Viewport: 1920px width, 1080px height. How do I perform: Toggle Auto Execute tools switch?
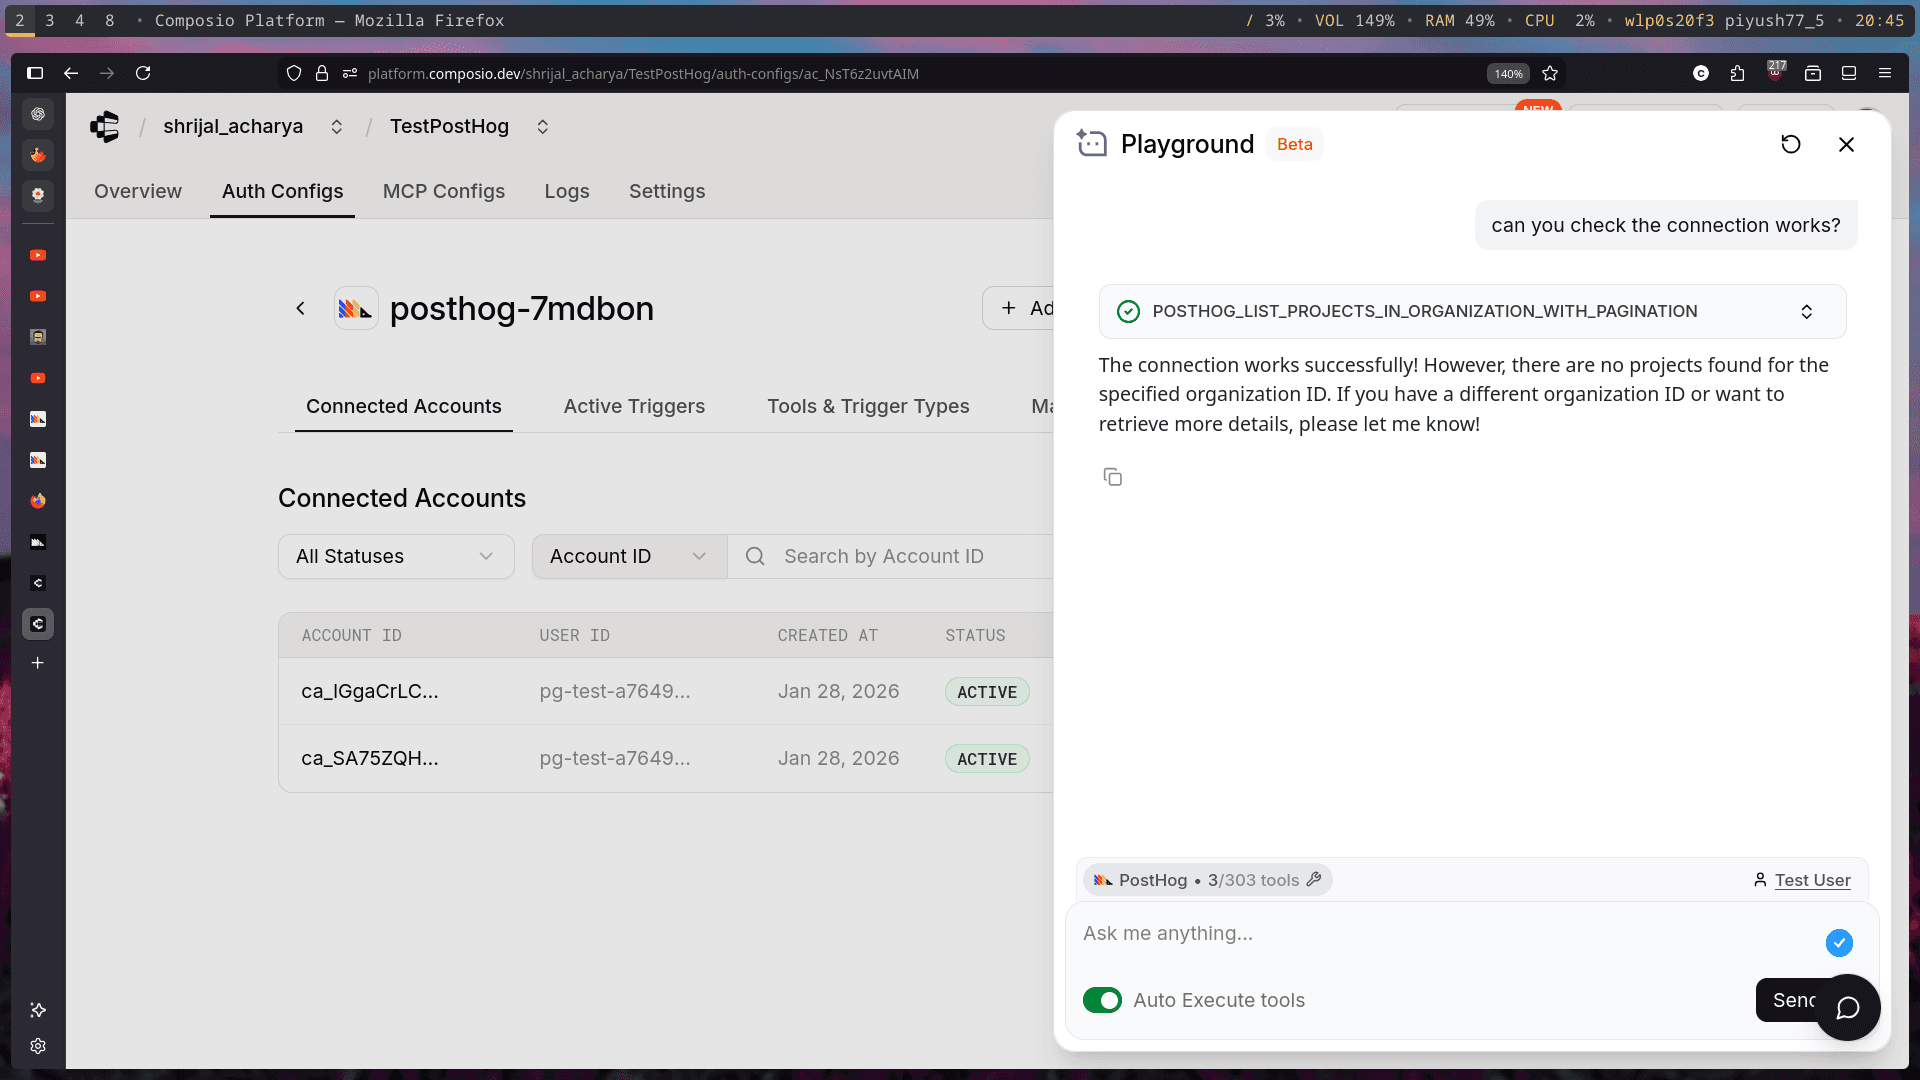[x=1102, y=1000]
